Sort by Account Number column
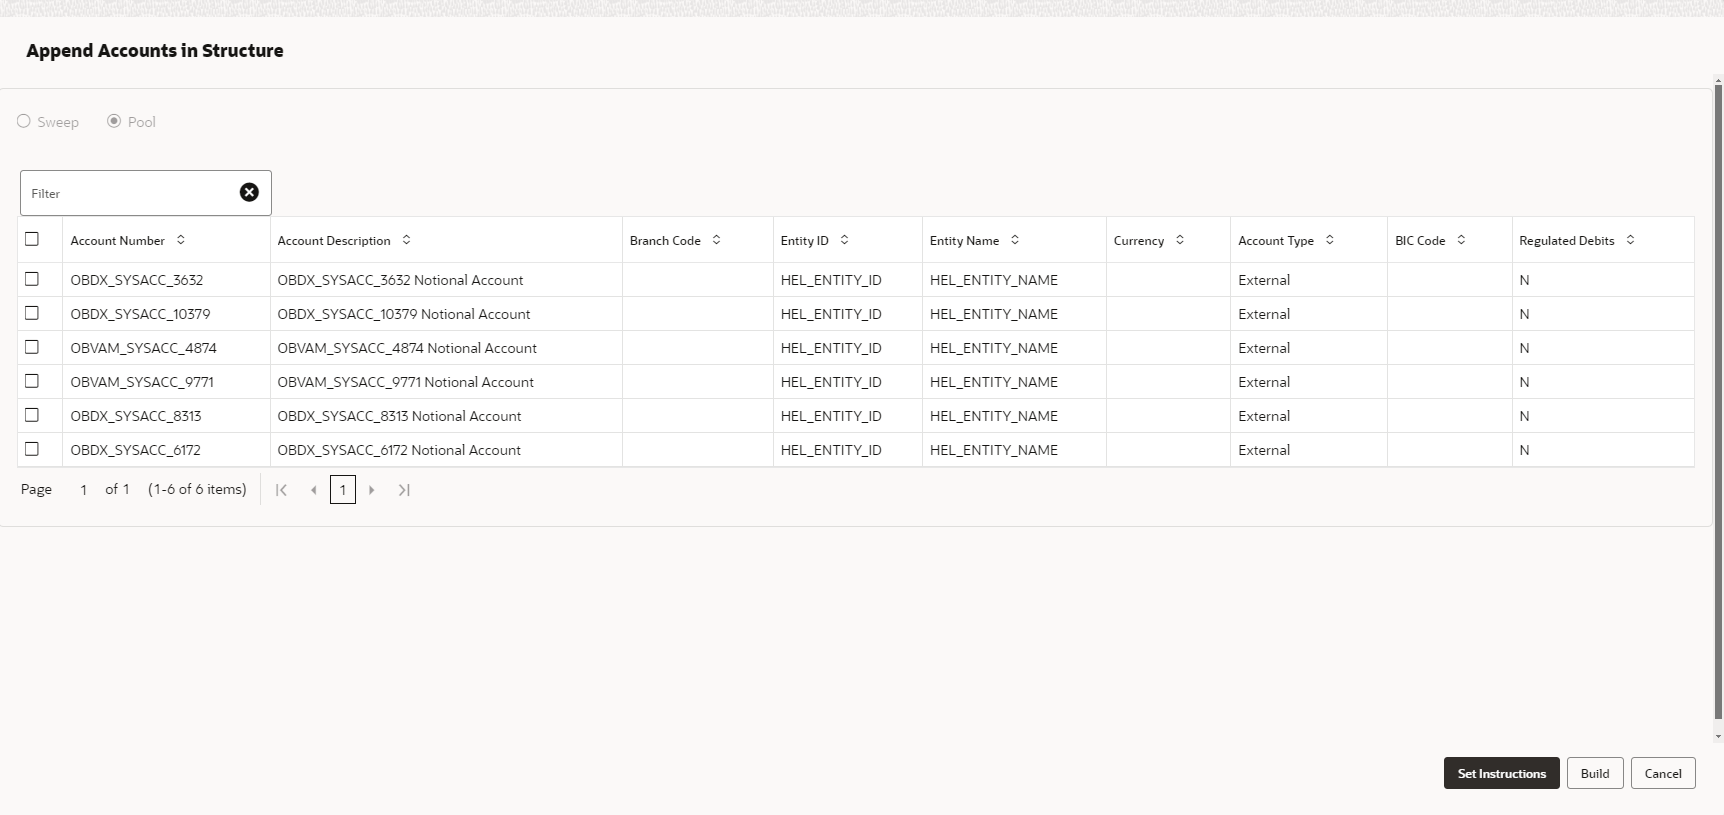1724x815 pixels. (x=181, y=240)
